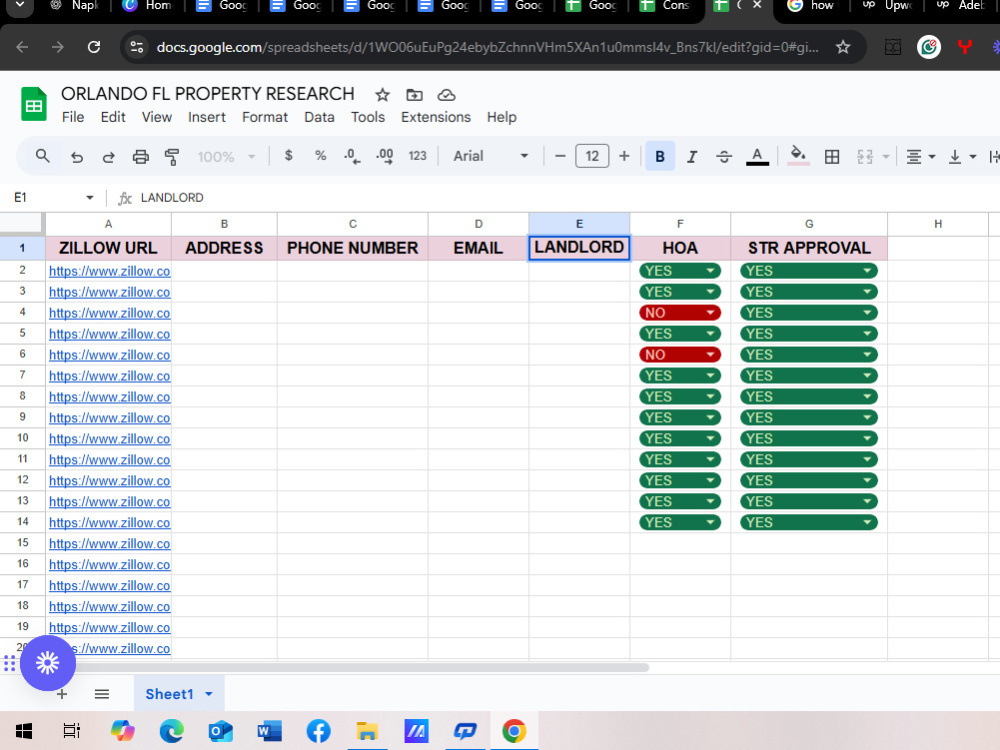Open the File menu

73,117
